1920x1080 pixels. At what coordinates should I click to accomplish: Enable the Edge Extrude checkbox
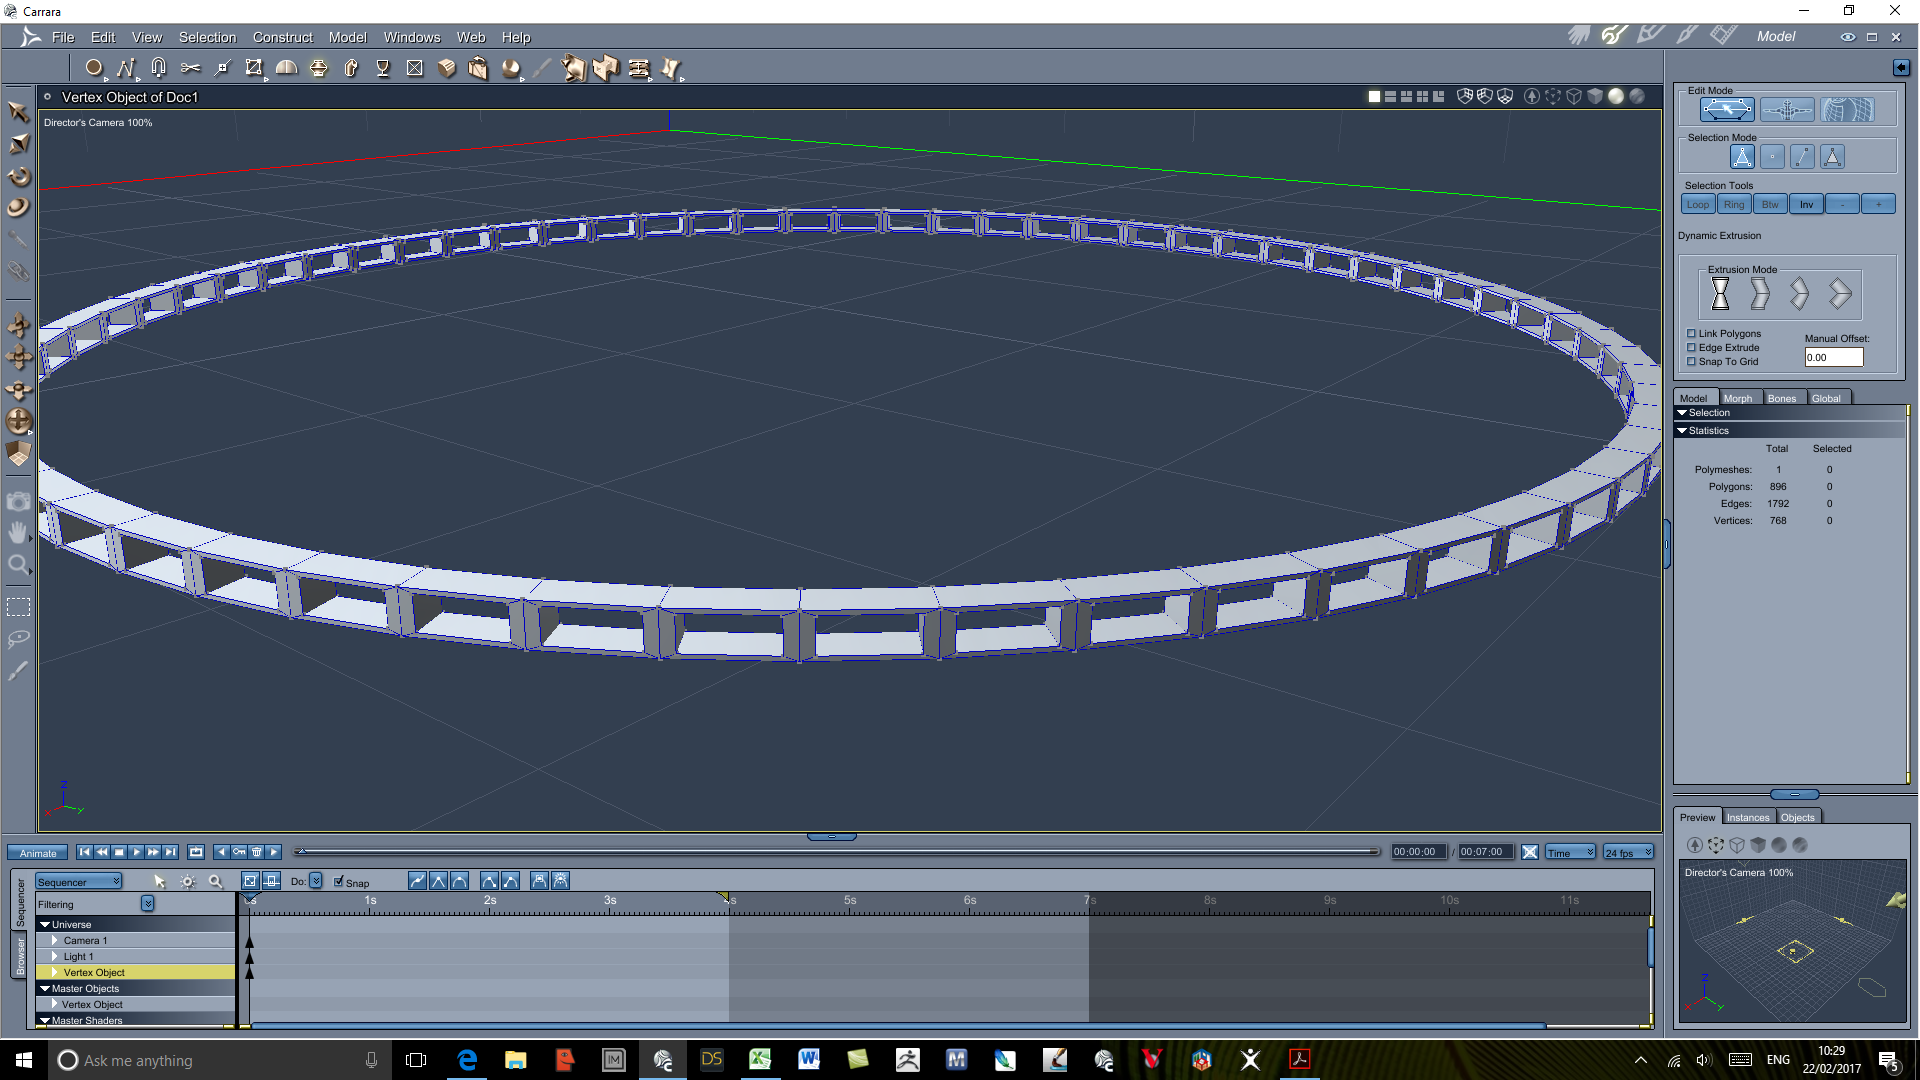click(x=1692, y=348)
